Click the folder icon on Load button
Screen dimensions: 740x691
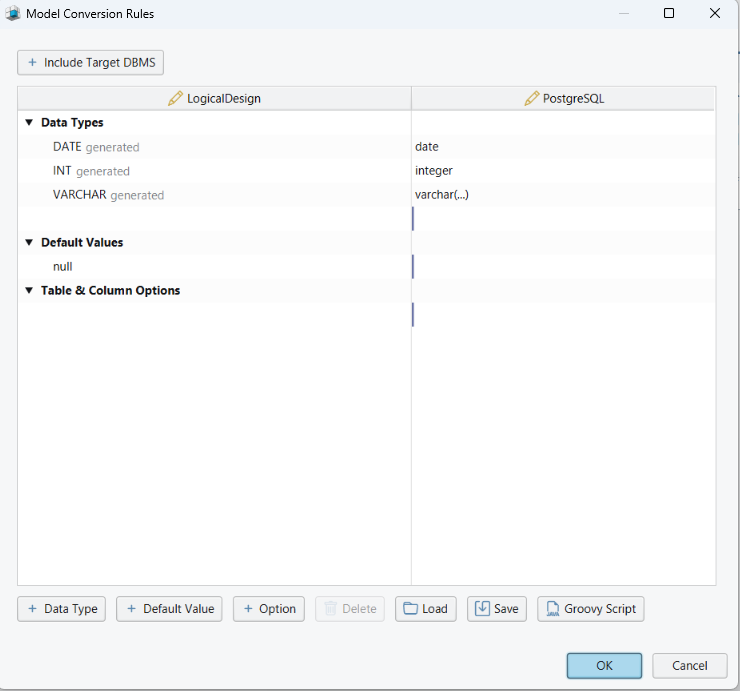pos(410,608)
